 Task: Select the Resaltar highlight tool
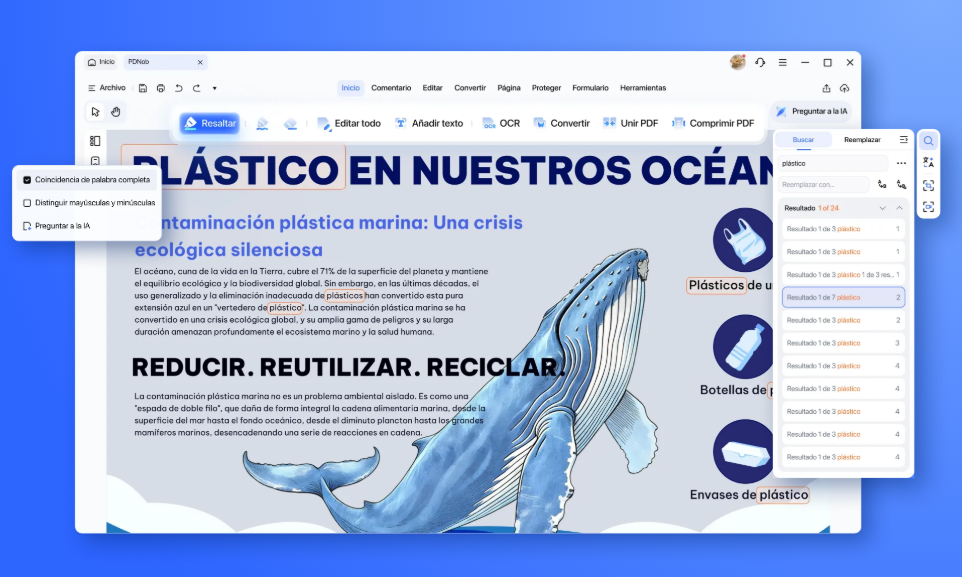tap(210, 123)
